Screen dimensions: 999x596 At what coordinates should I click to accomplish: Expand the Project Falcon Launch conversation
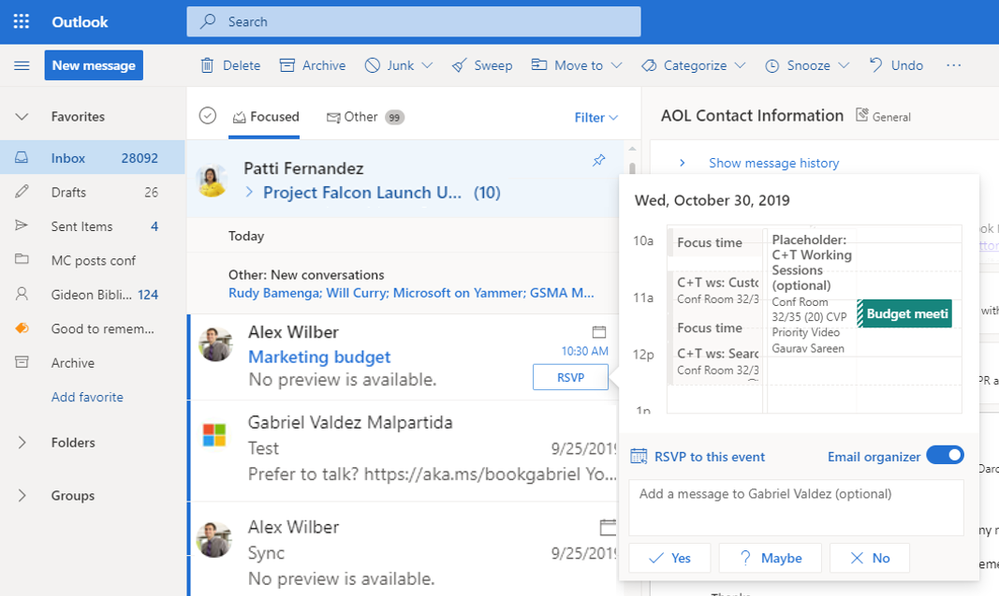tap(249, 192)
